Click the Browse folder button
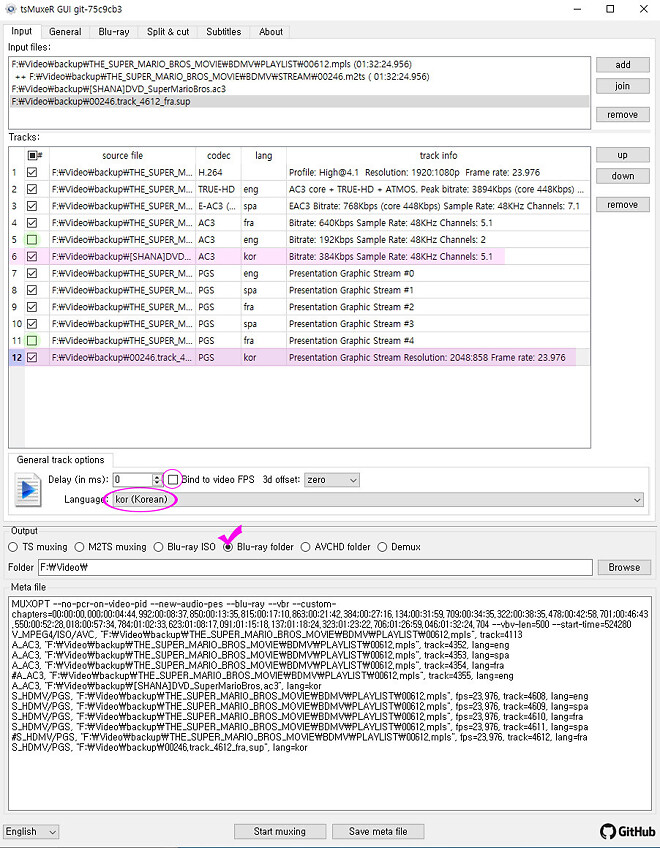 coord(624,567)
